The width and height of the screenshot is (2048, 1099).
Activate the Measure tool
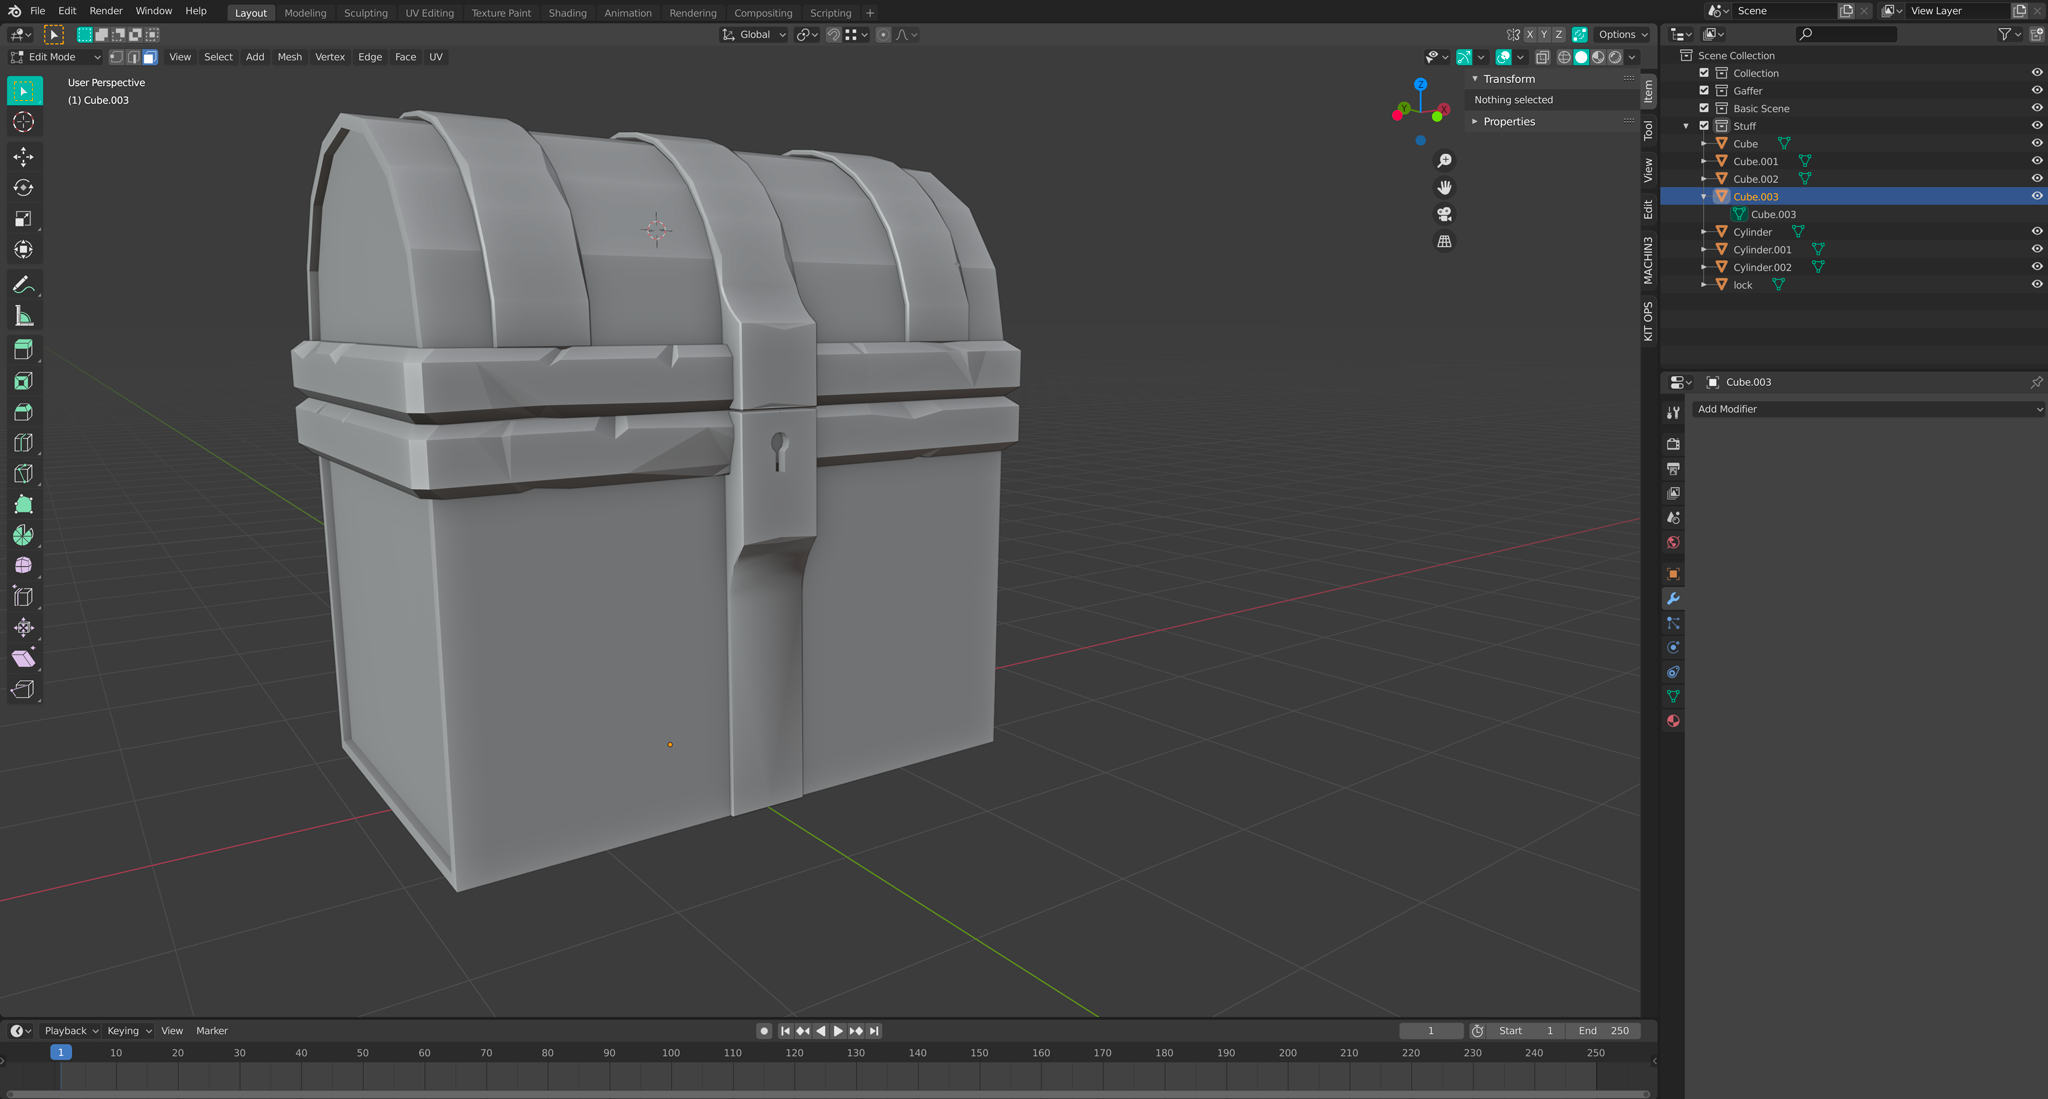pyautogui.click(x=23, y=317)
